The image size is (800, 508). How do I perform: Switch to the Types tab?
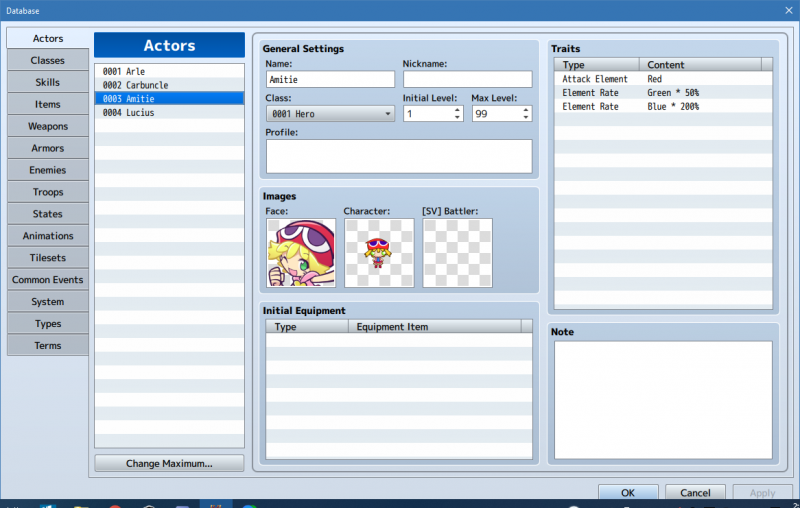click(48, 323)
